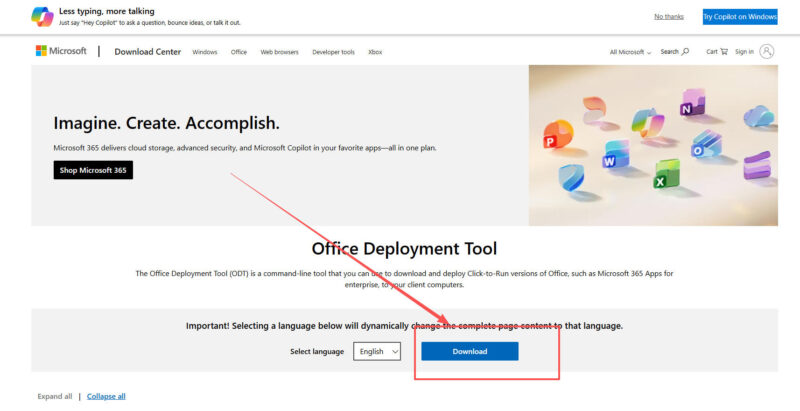800x411 pixels.
Task: Click the Shop Microsoft 365 button
Action: (93, 170)
